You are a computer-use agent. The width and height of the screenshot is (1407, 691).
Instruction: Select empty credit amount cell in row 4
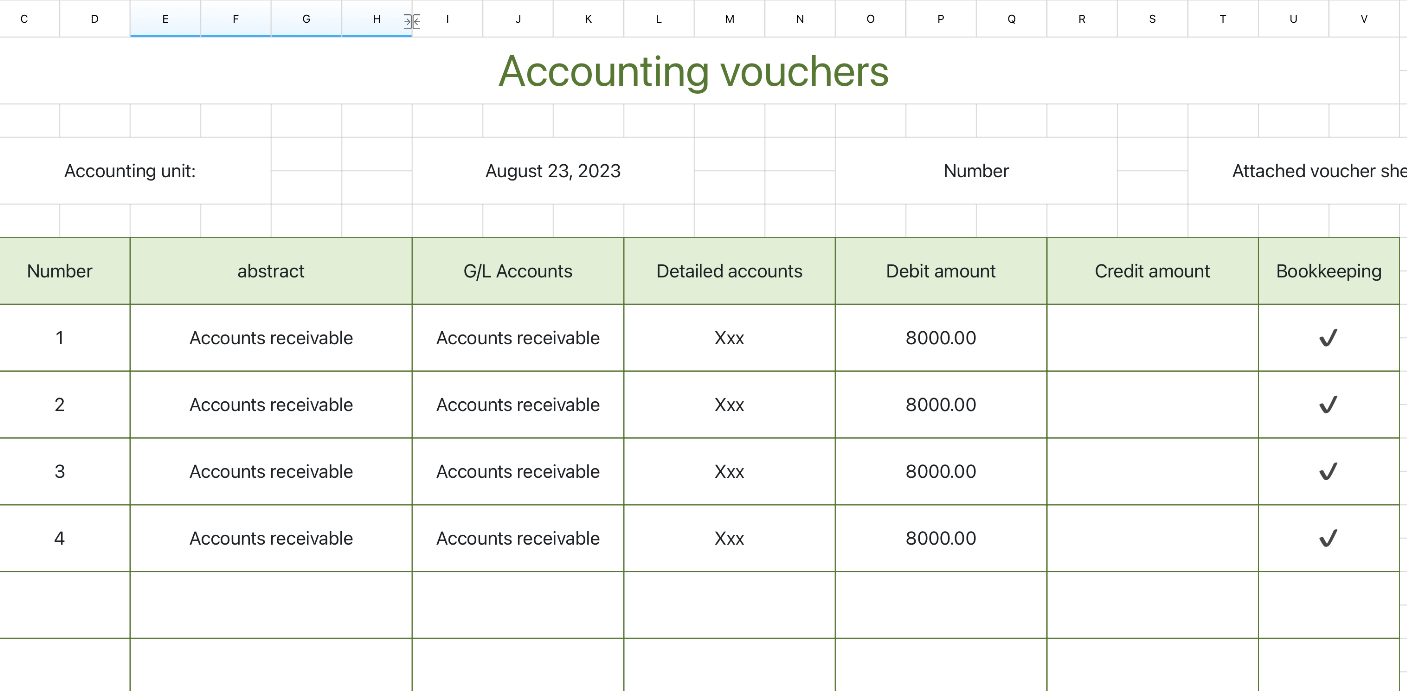pyautogui.click(x=1152, y=538)
